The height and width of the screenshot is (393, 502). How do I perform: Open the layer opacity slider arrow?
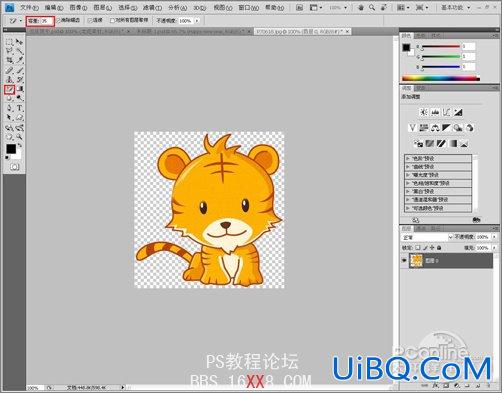(x=494, y=237)
